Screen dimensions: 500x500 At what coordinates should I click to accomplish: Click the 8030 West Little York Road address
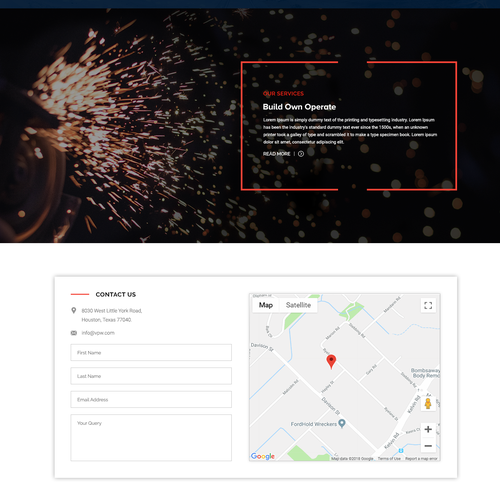[112, 315]
